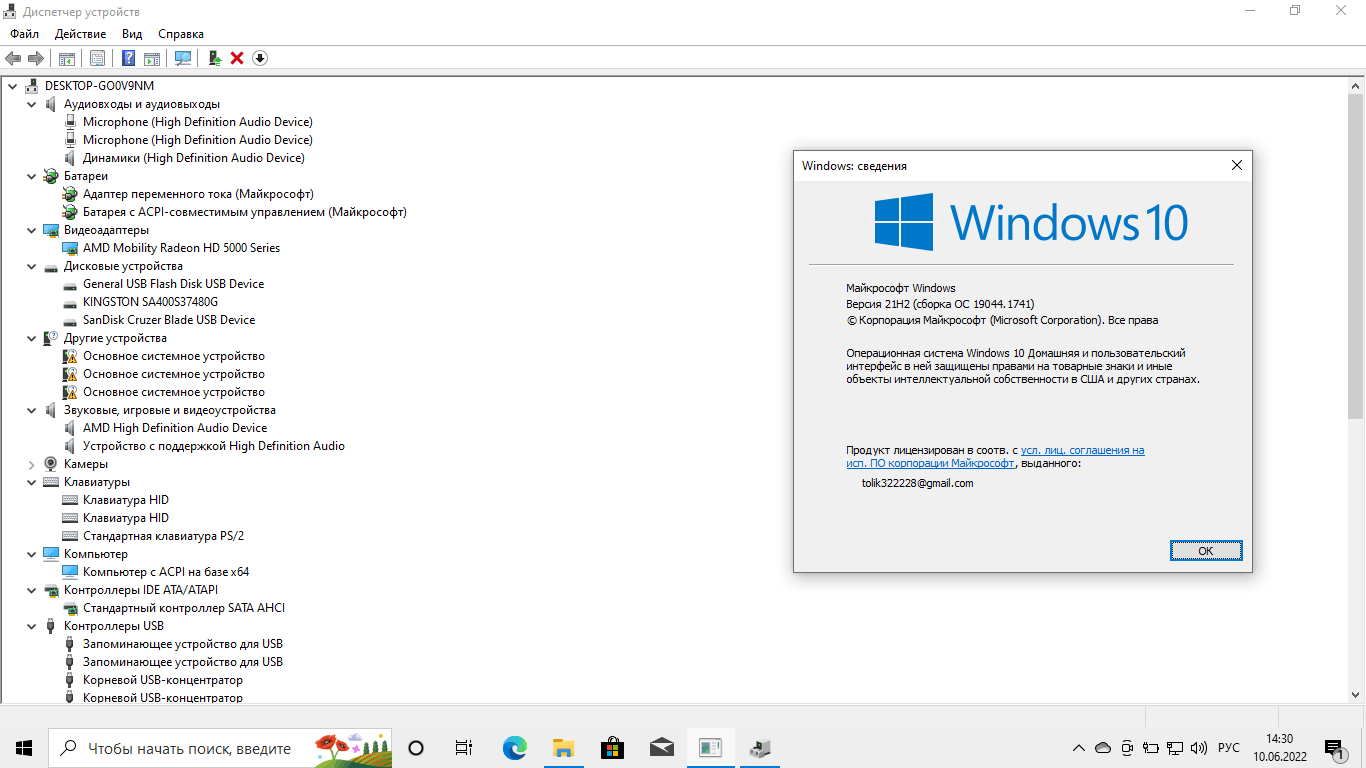Launch Microsoft Edge from the taskbar
The image size is (1366, 768).
514,748
